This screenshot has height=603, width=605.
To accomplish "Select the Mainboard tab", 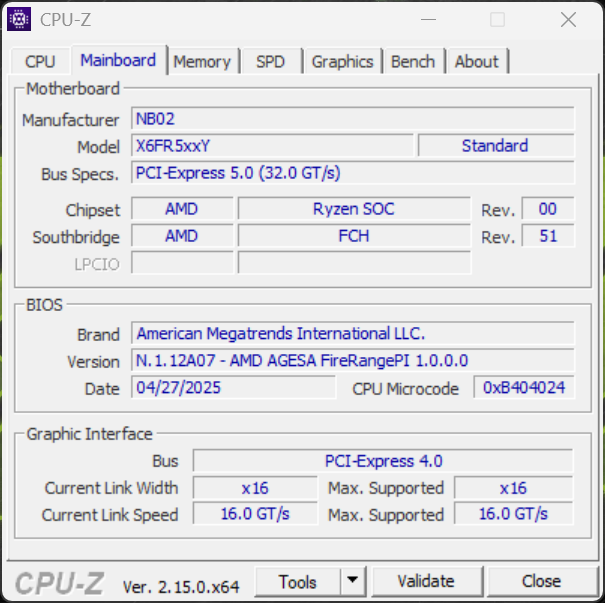I will click(118, 60).
